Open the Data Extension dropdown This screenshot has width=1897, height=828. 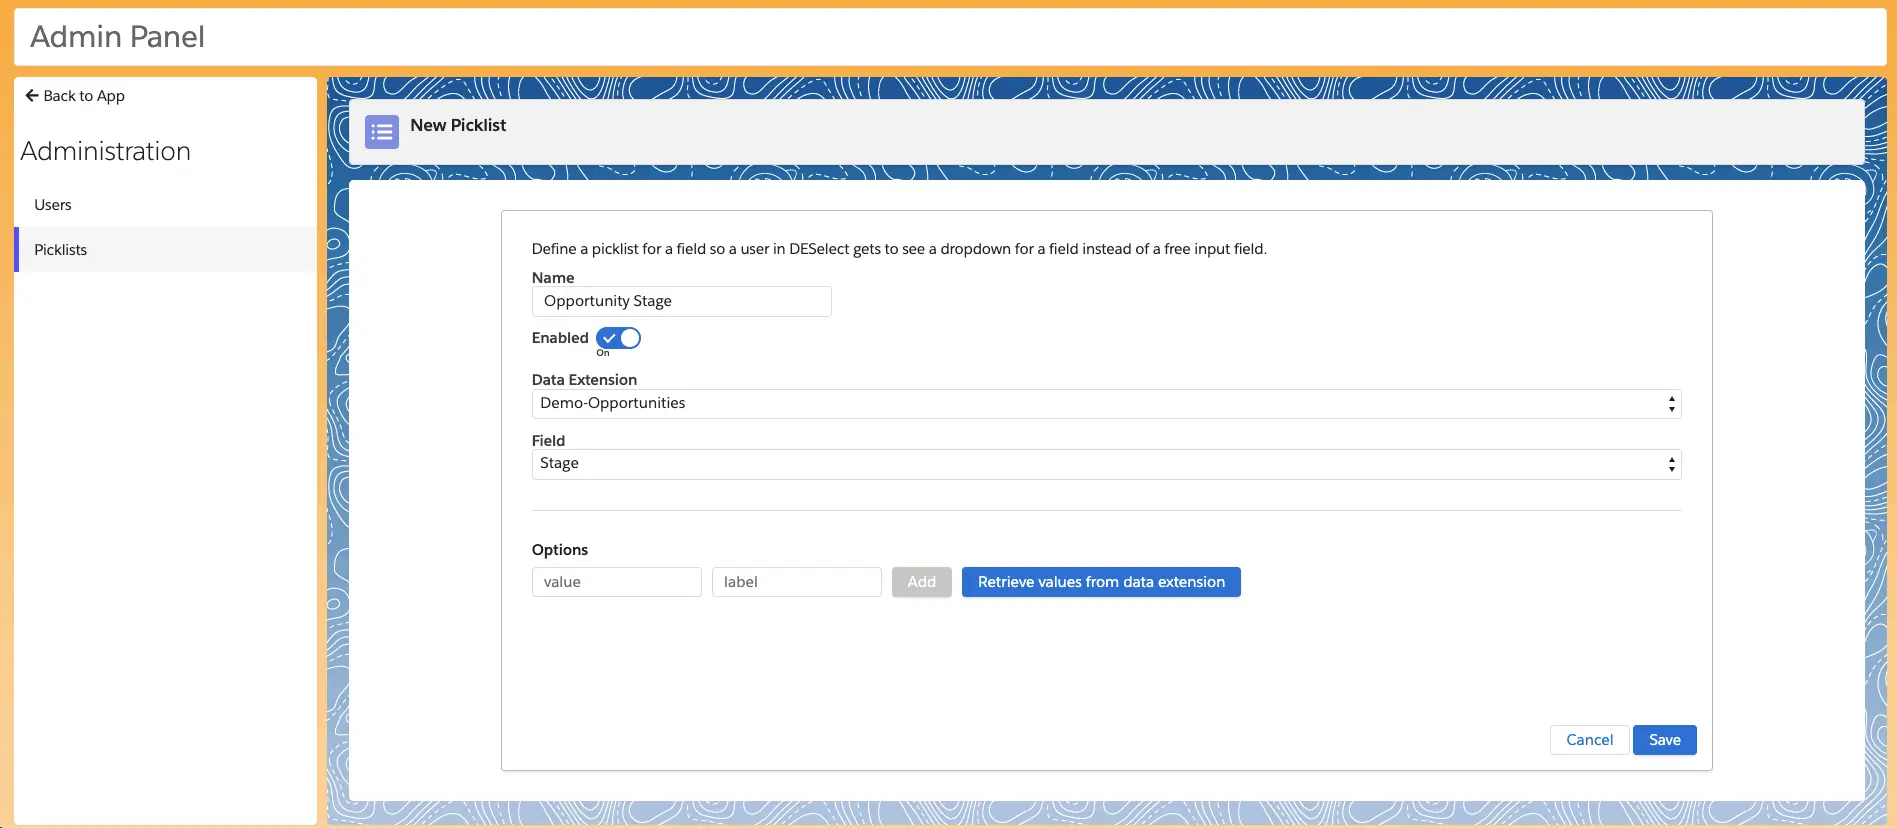click(x=1105, y=404)
